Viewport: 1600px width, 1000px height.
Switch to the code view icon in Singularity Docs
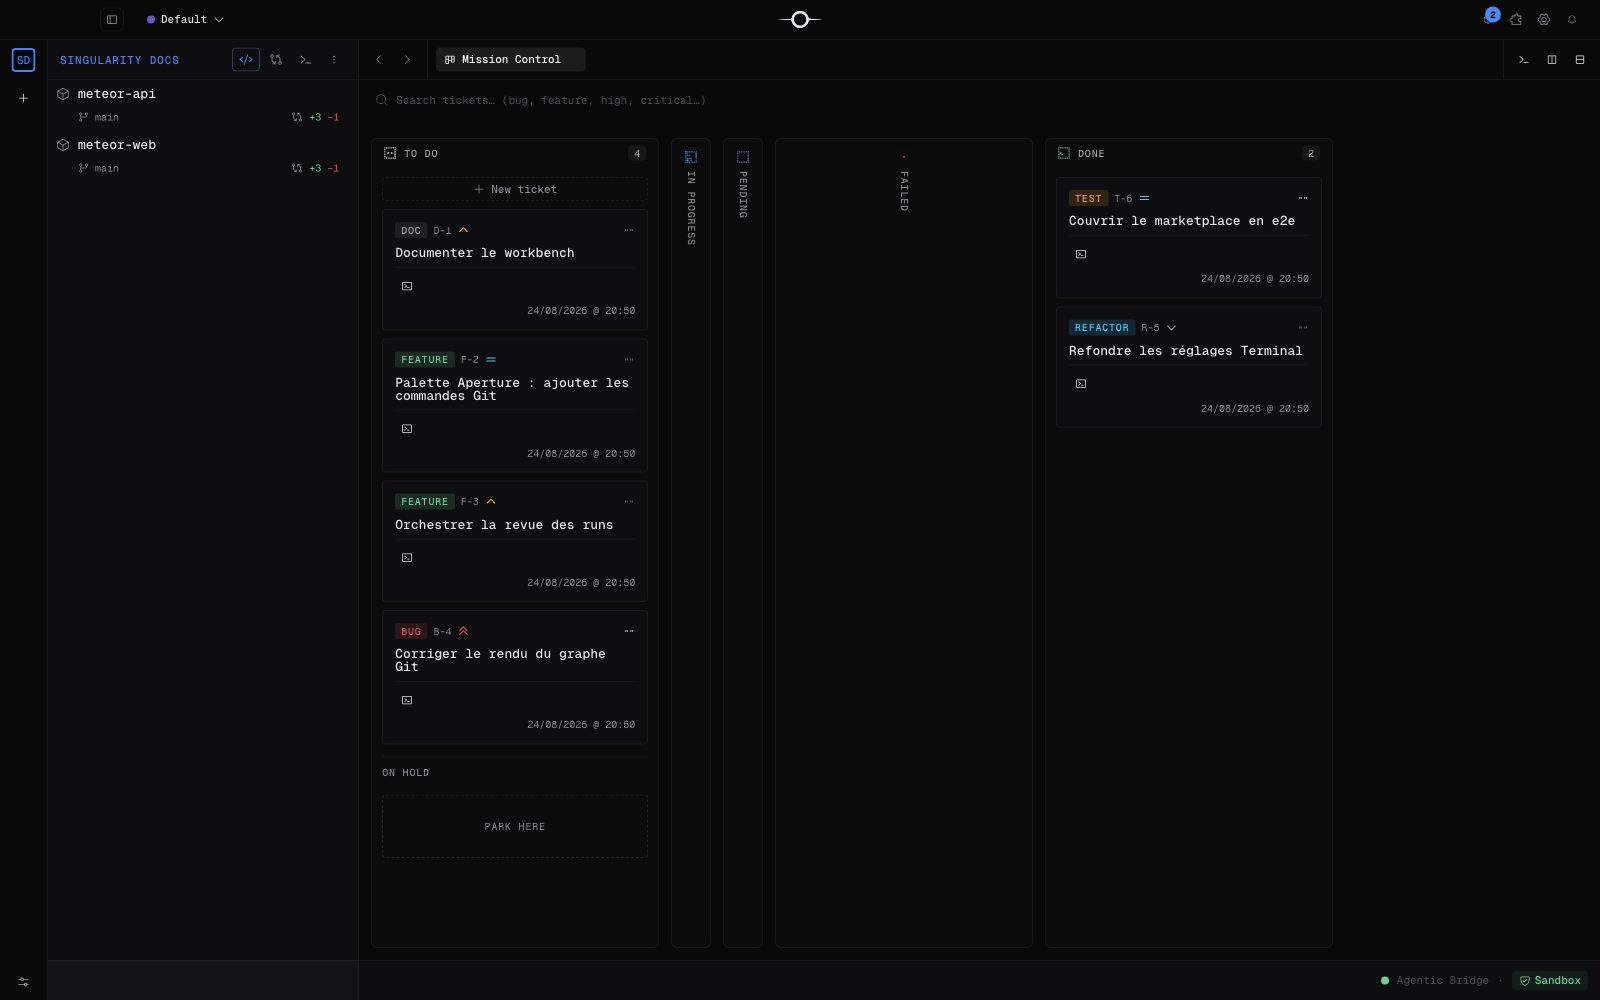(x=246, y=60)
